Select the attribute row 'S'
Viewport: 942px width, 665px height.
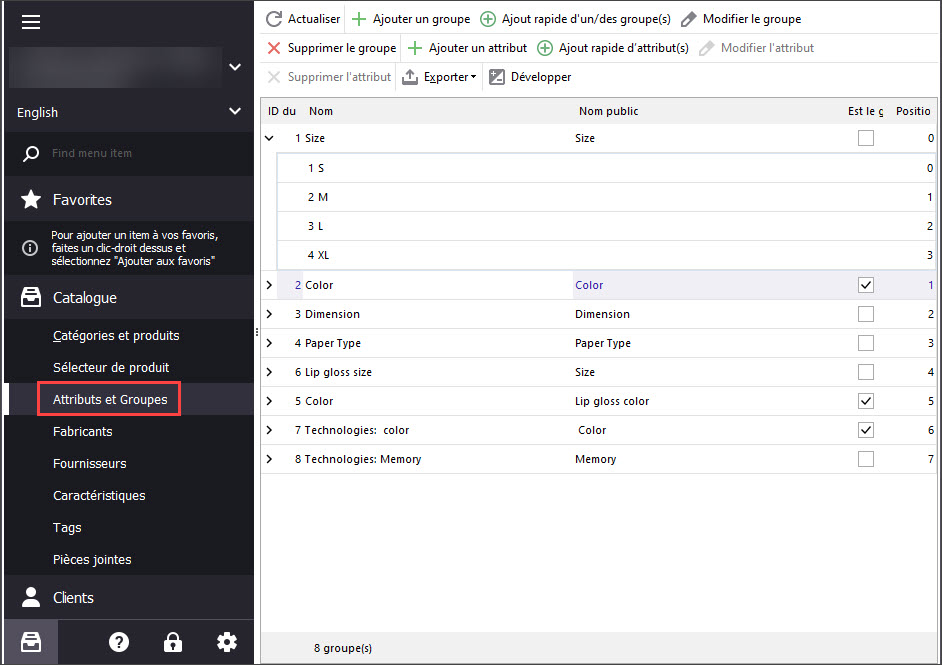coord(606,168)
